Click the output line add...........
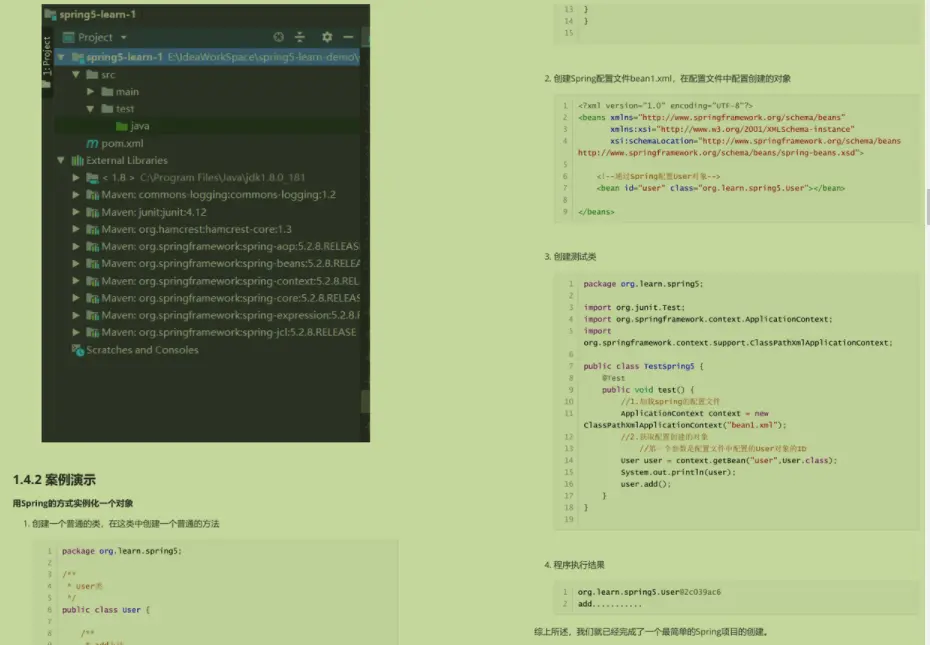 point(610,604)
